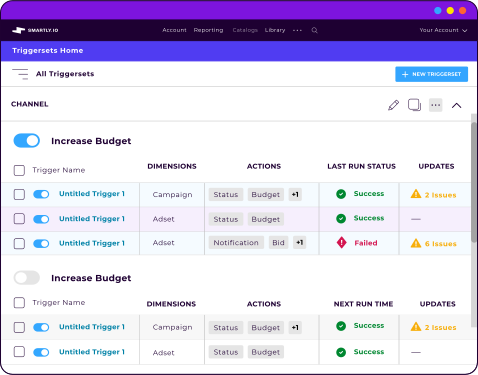Click the warning triangle beside 2 Issues in the Next Run Time table

416,326
